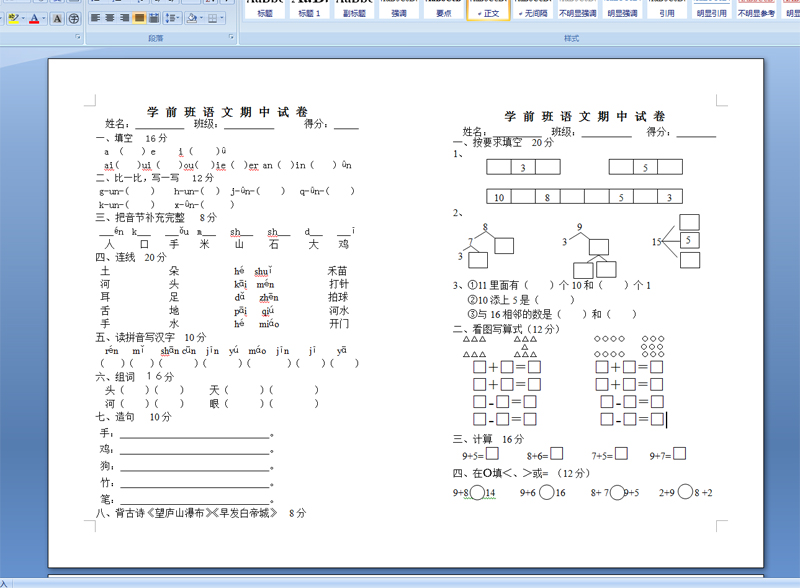Screen dimensions: 800x588
Task: Click heading 五、读拼音写汉字
Action: (x=135, y=337)
